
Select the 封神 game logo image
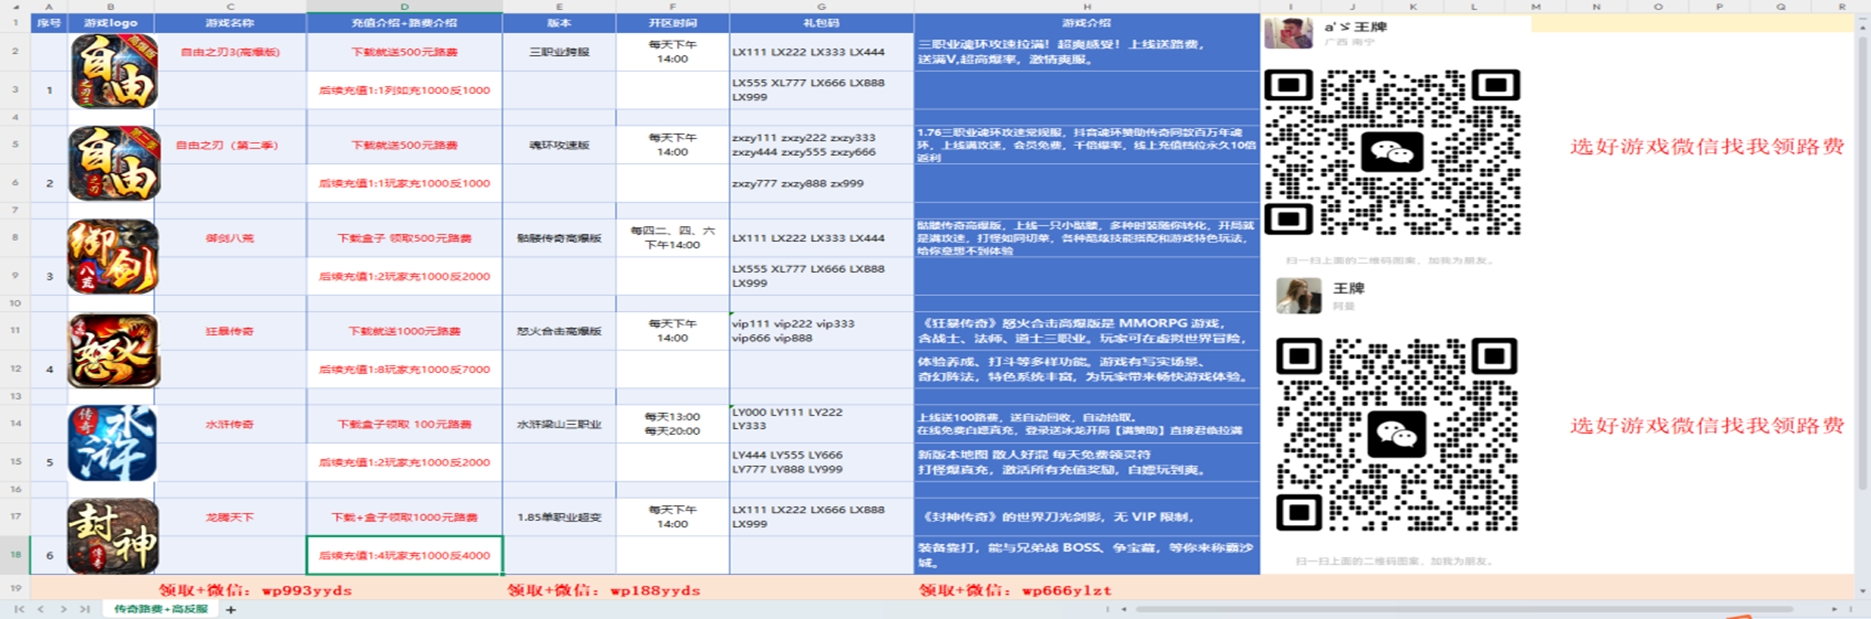tap(113, 536)
